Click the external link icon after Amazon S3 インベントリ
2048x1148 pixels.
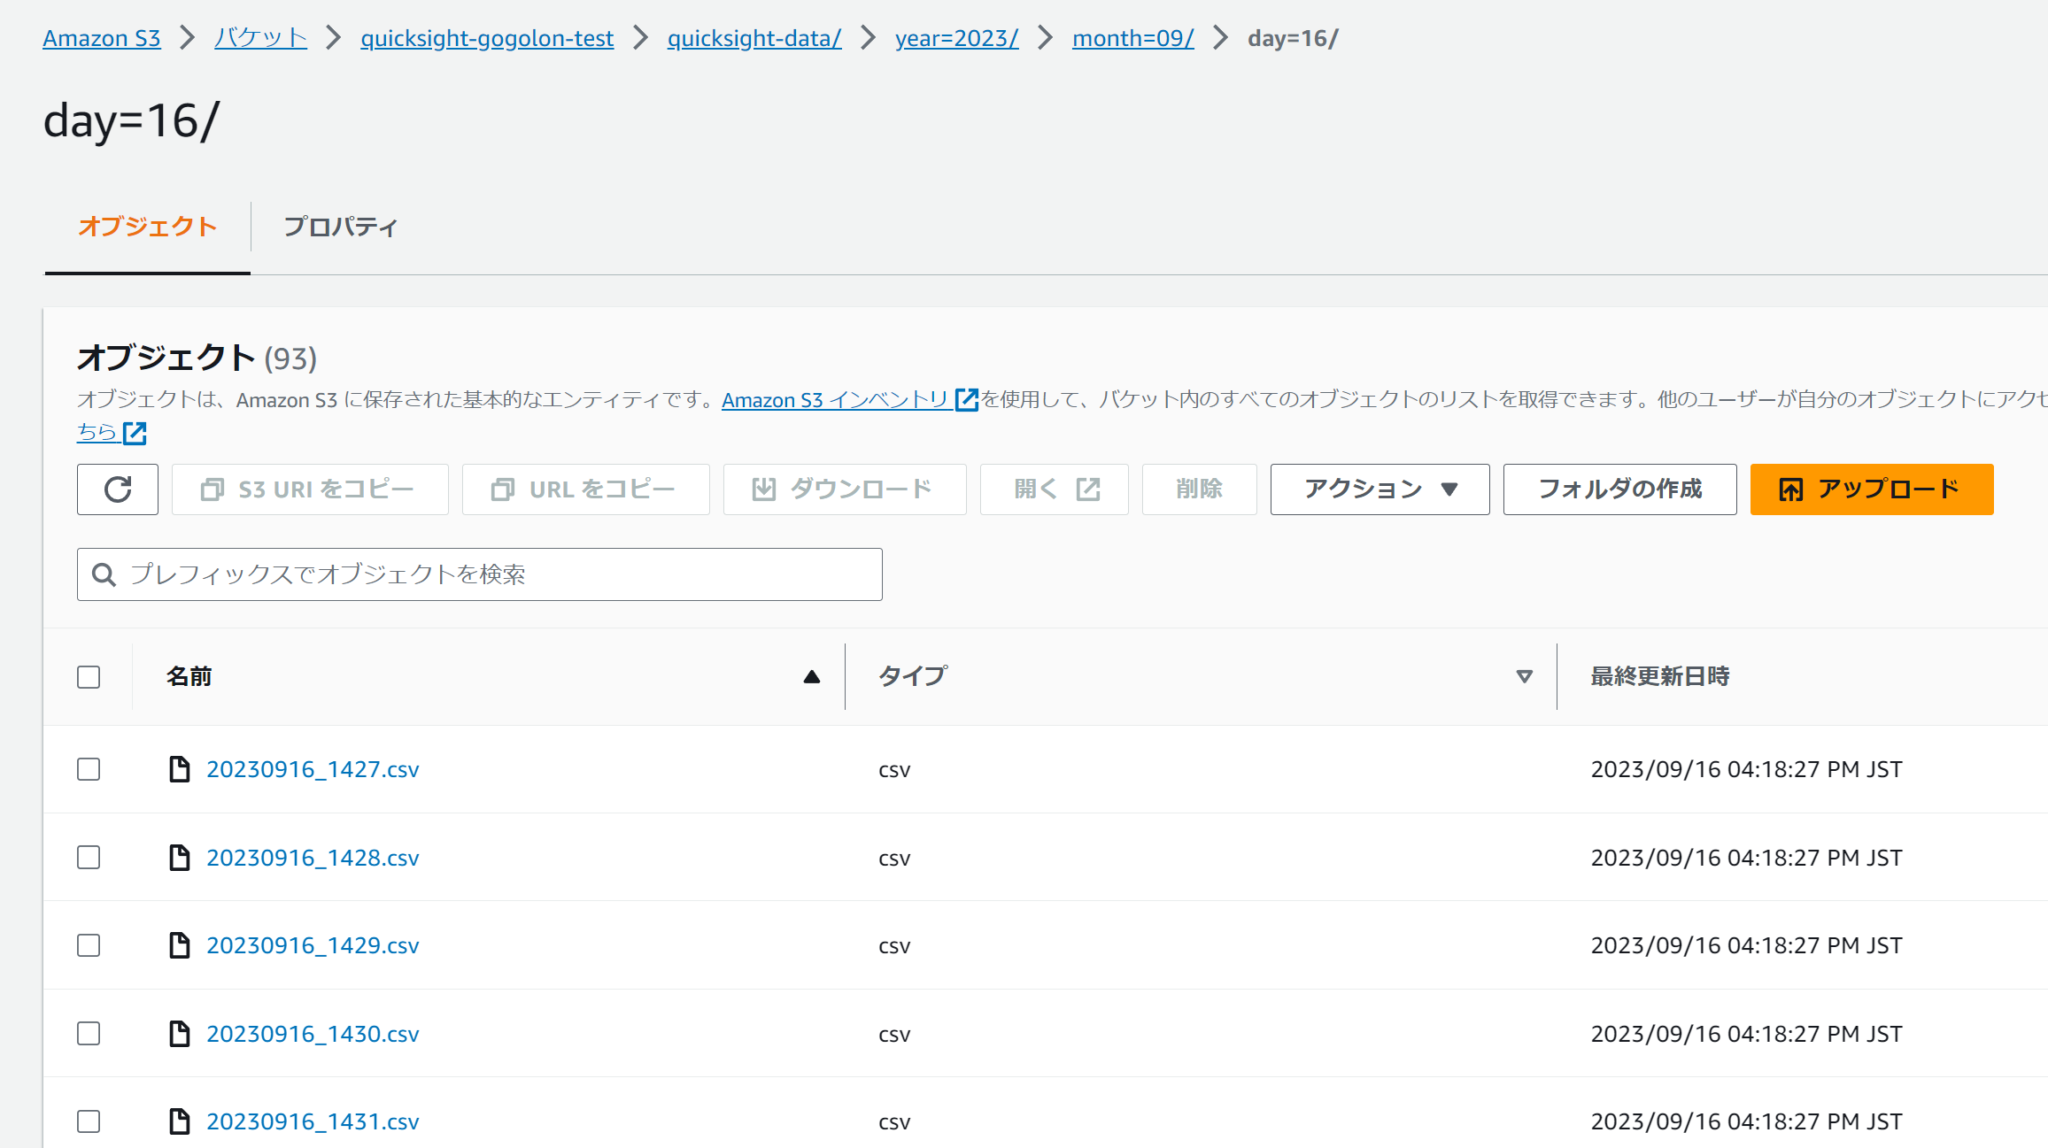click(x=966, y=400)
